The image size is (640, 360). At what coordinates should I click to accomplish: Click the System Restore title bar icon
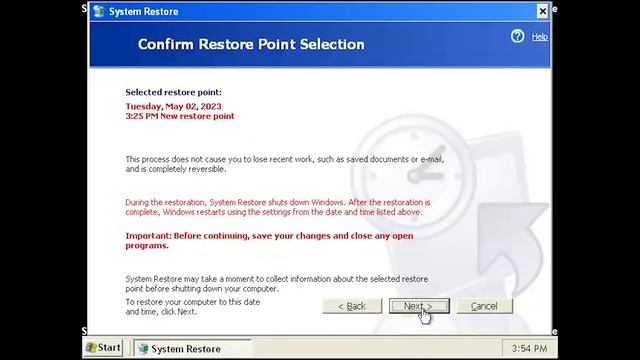[99, 11]
